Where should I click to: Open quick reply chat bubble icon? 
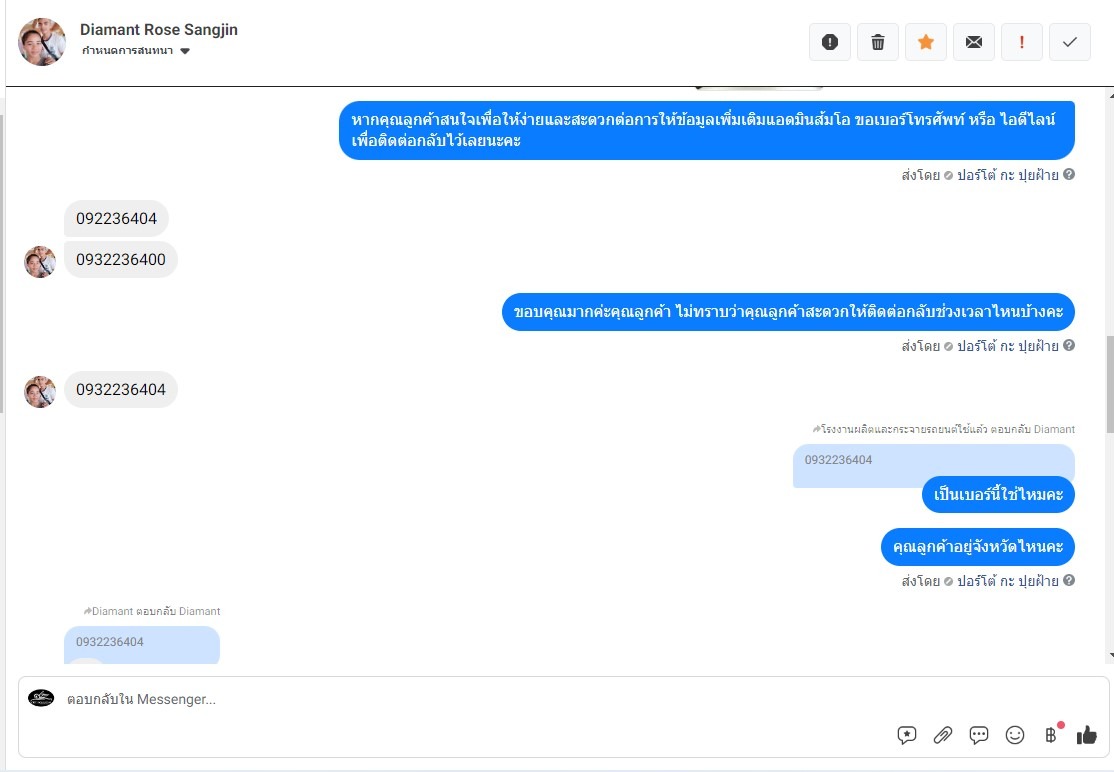tap(979, 735)
